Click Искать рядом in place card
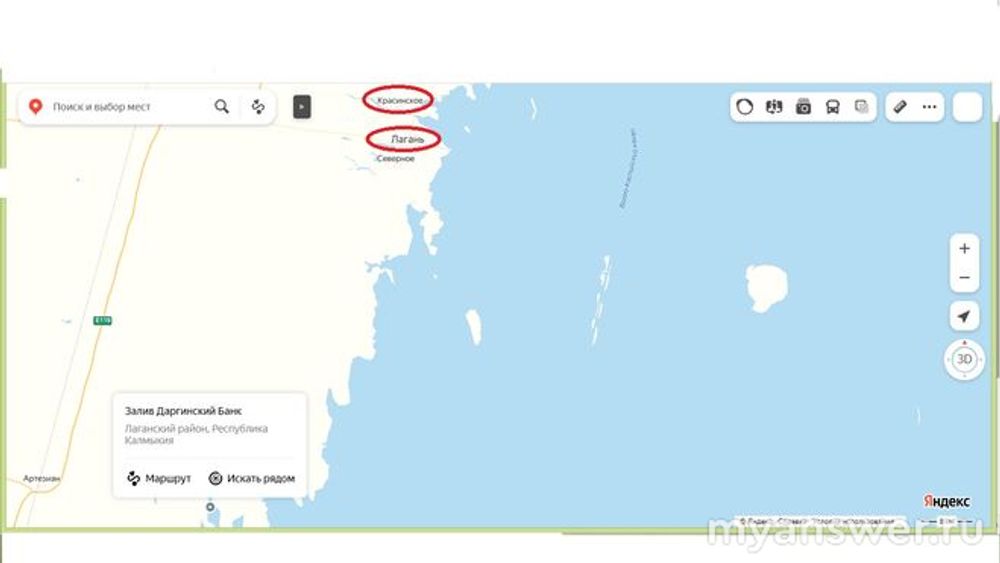 pyautogui.click(x=252, y=478)
